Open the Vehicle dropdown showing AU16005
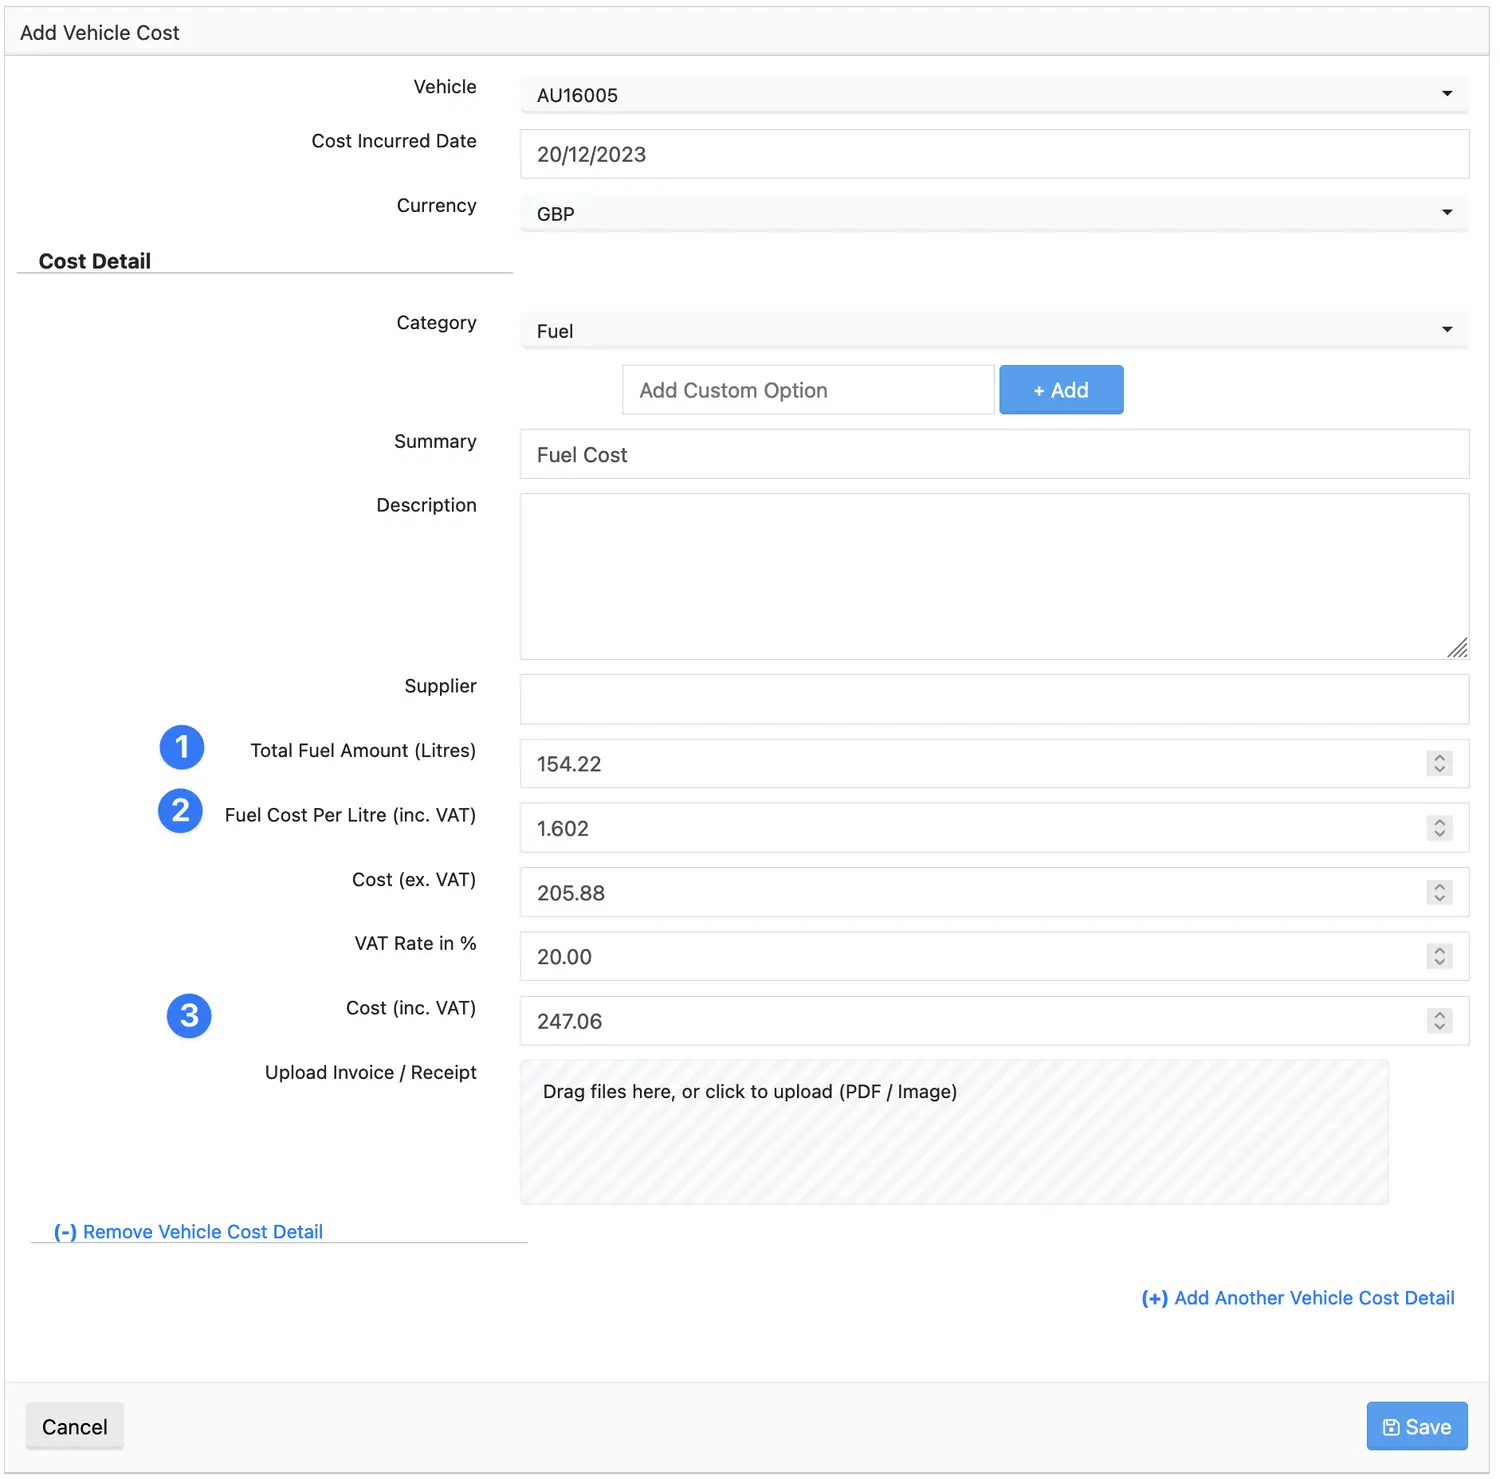Viewport: 1500px width, 1479px height. [x=993, y=95]
